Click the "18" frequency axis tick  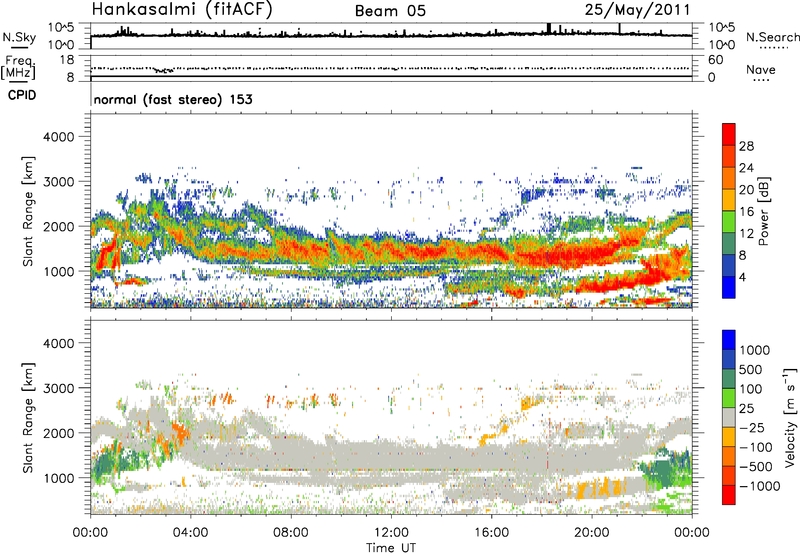pos(67,60)
